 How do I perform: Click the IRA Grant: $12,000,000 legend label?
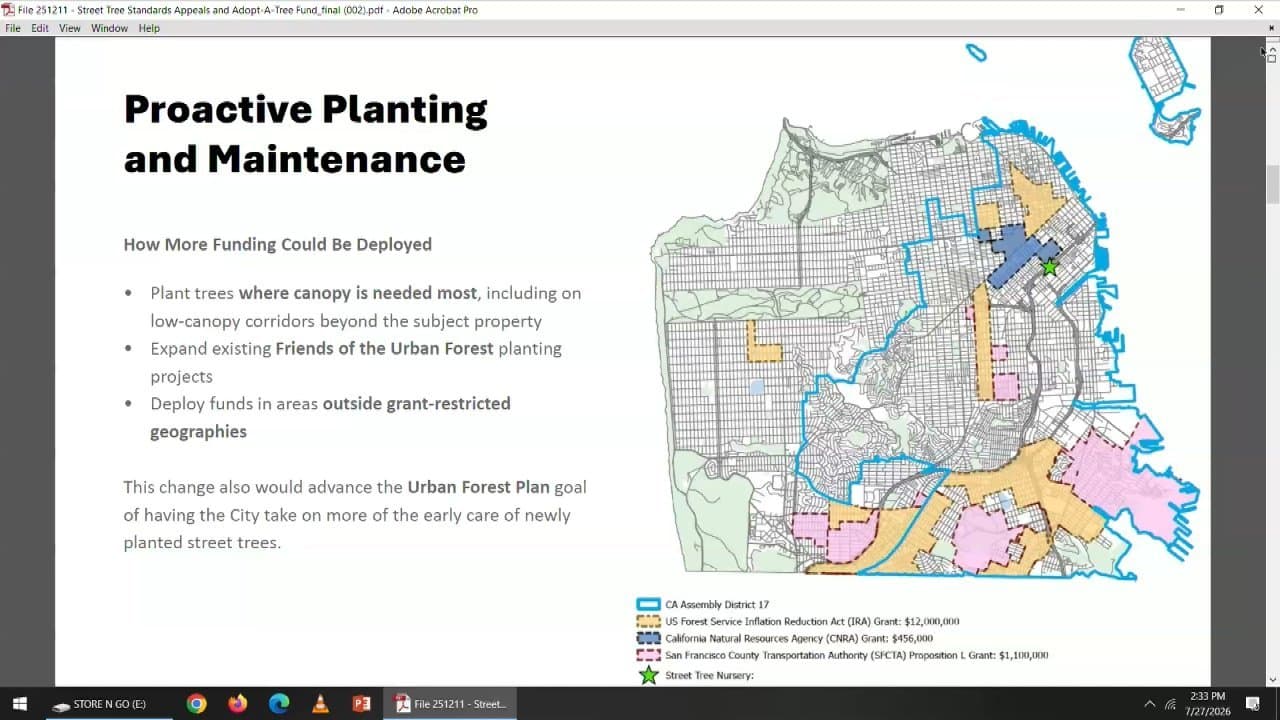click(812, 621)
